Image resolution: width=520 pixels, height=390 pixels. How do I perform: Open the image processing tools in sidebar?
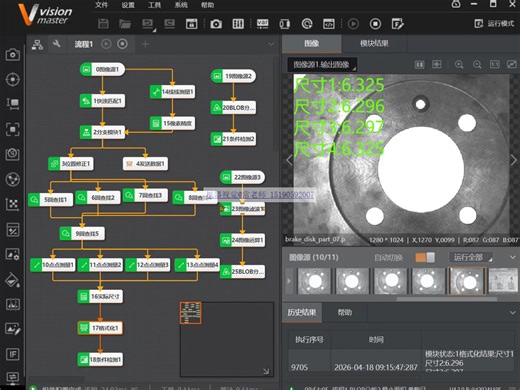pos(13,254)
